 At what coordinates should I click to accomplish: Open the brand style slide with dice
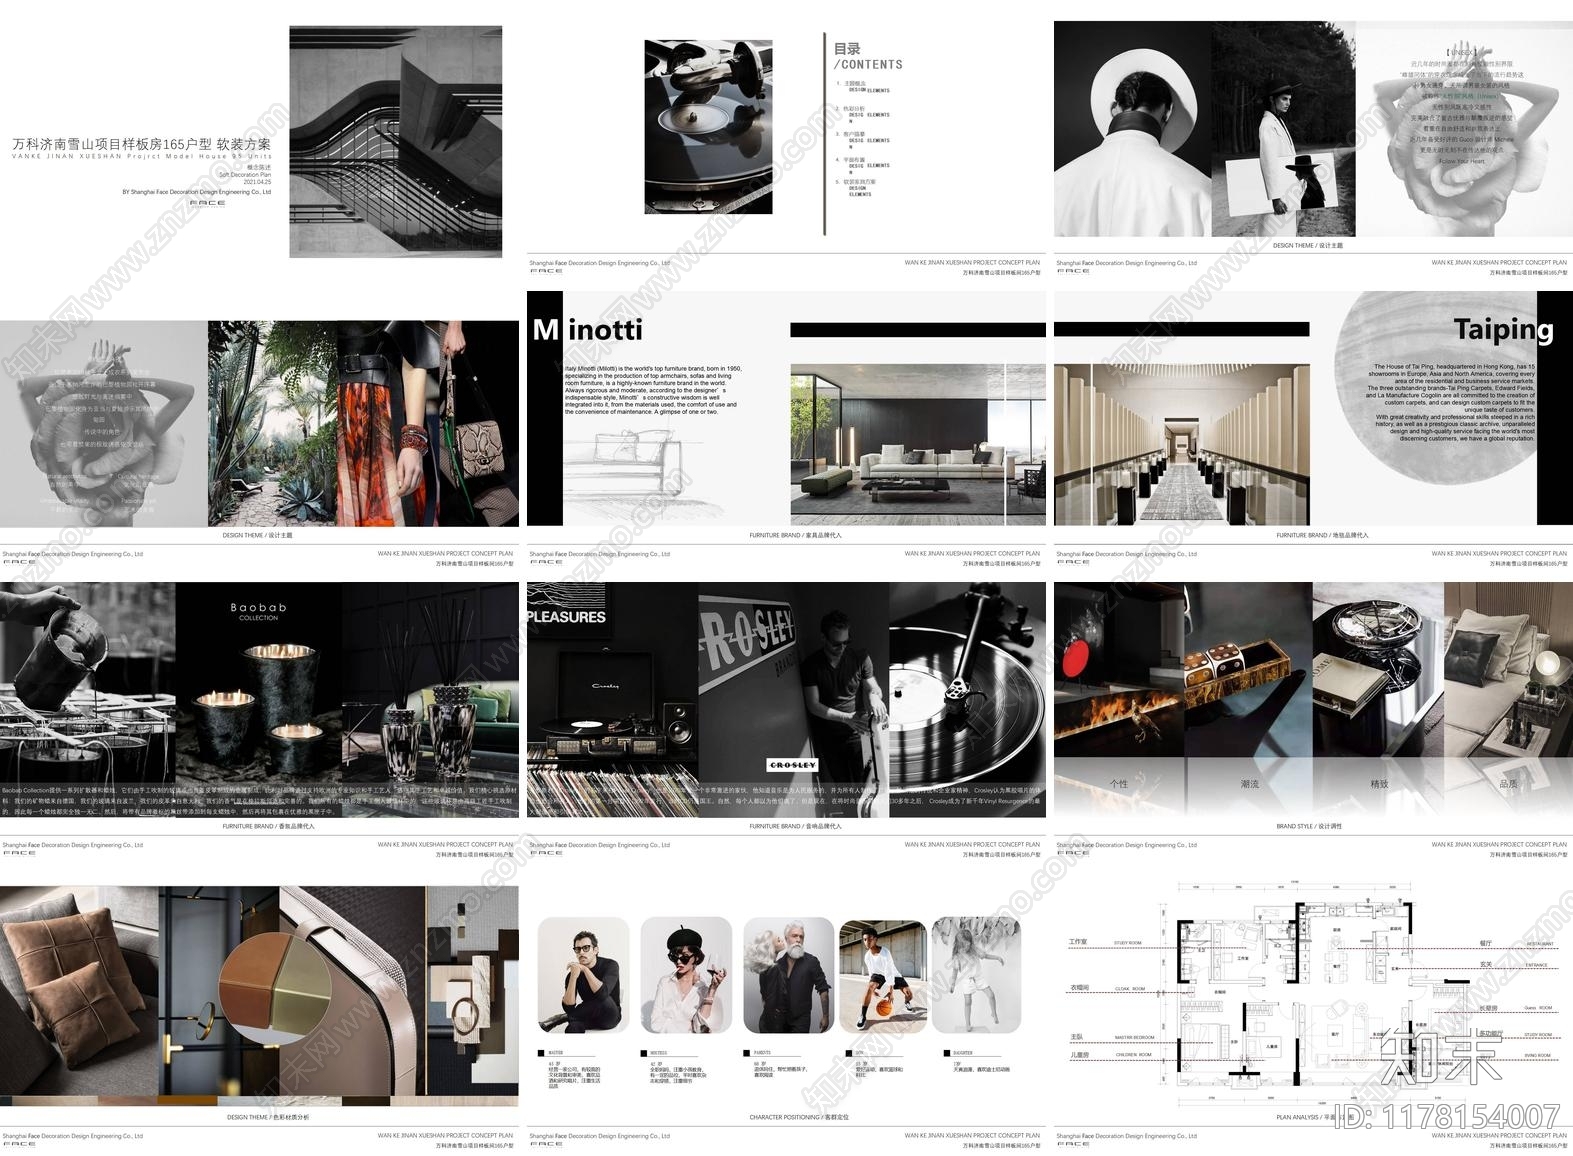click(1313, 722)
